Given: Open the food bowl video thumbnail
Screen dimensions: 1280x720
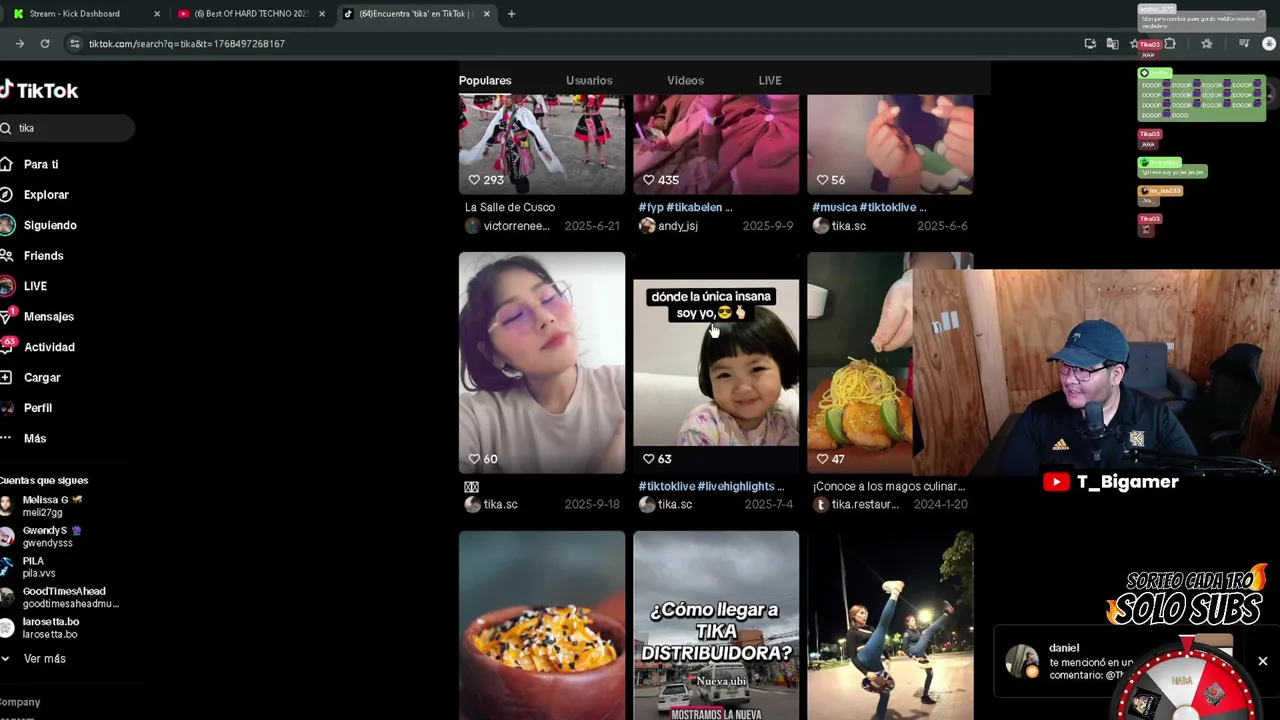Looking at the screenshot, I should pyautogui.click(x=542, y=625).
